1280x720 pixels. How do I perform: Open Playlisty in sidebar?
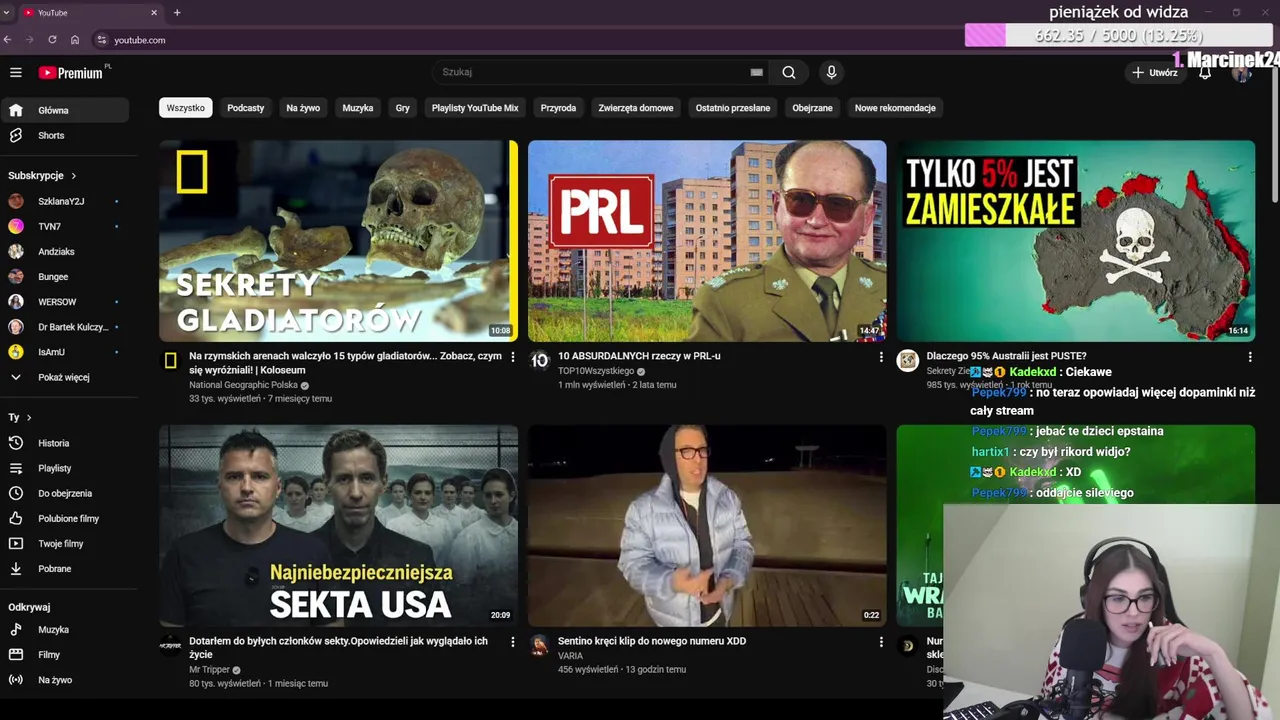65,468
